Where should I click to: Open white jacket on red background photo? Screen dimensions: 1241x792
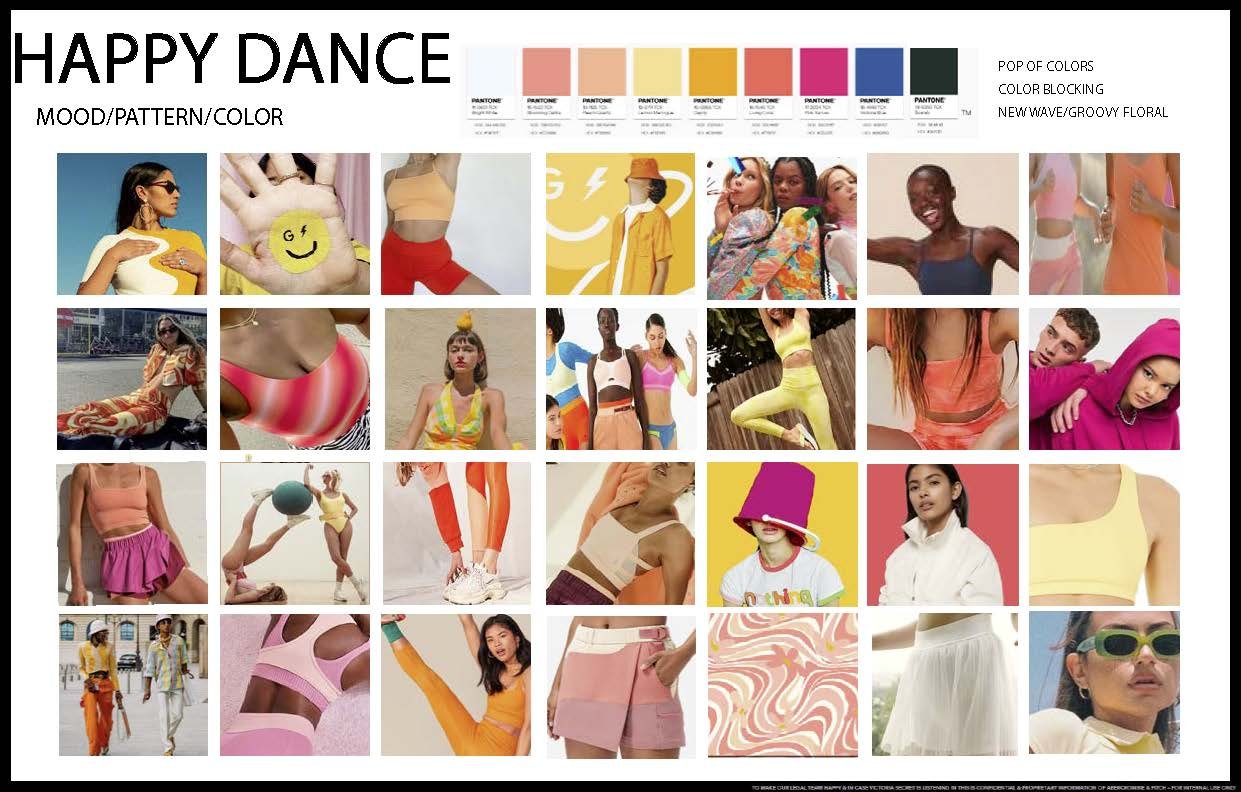(x=943, y=534)
